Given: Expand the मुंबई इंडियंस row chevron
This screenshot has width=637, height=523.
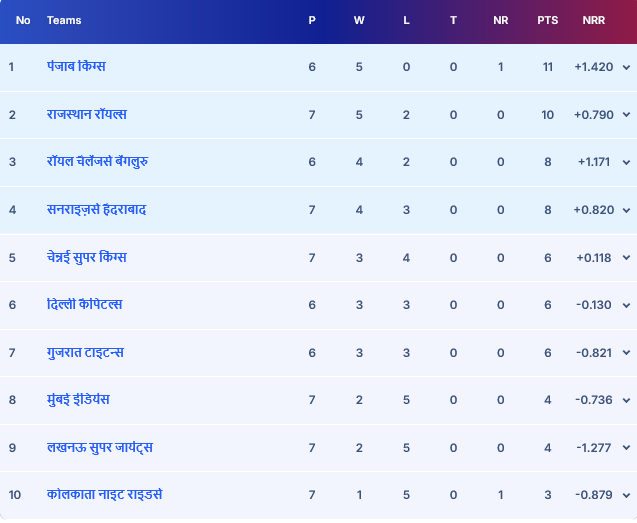Looking at the screenshot, I should (626, 400).
